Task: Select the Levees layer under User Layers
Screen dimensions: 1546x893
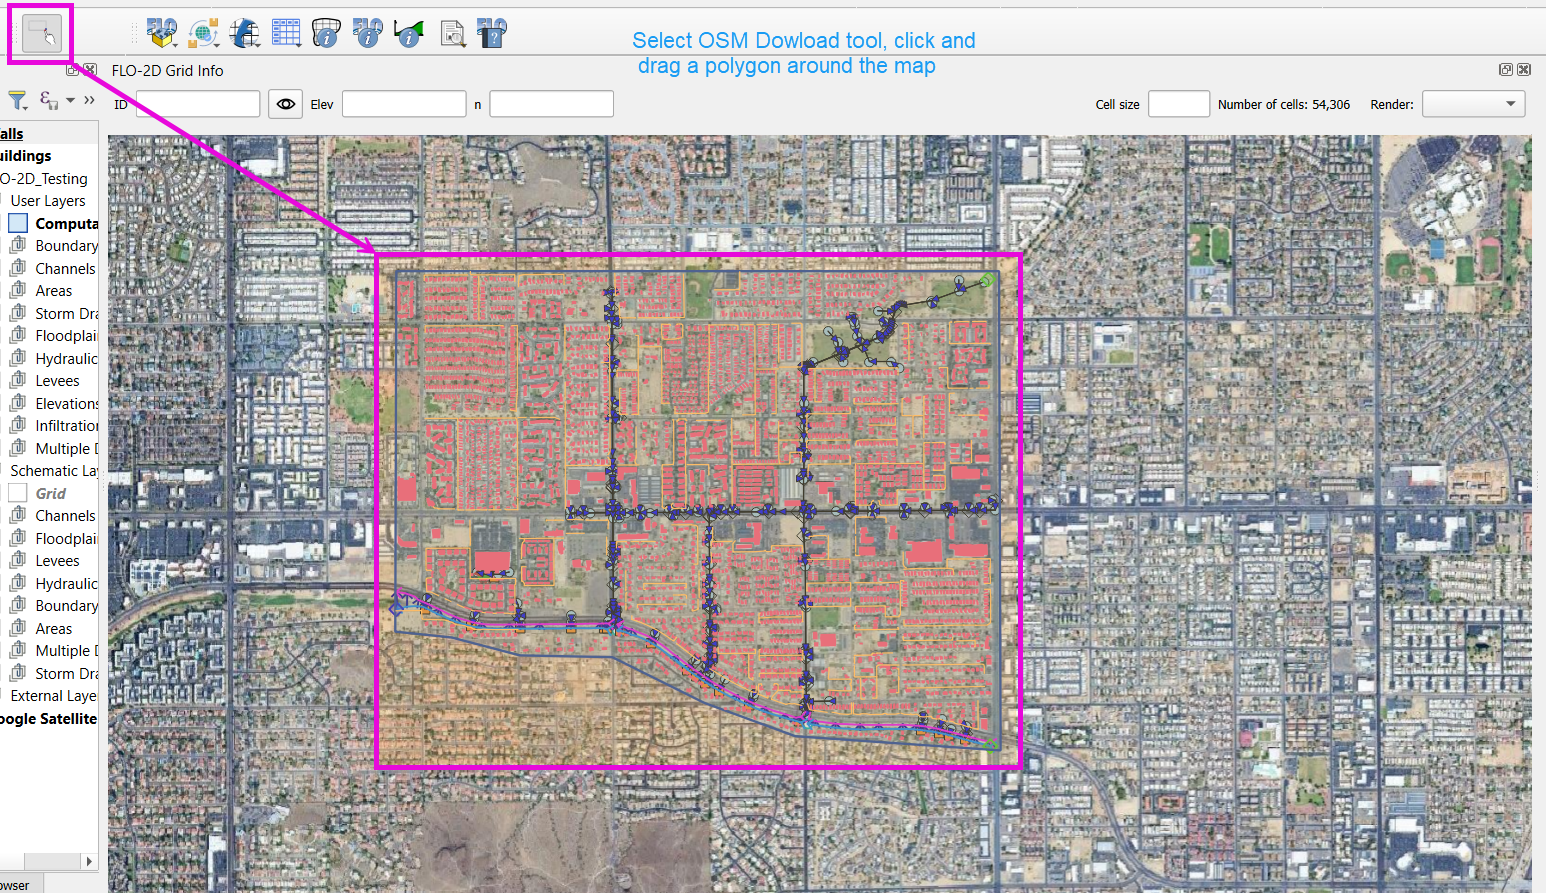Action: (x=57, y=381)
